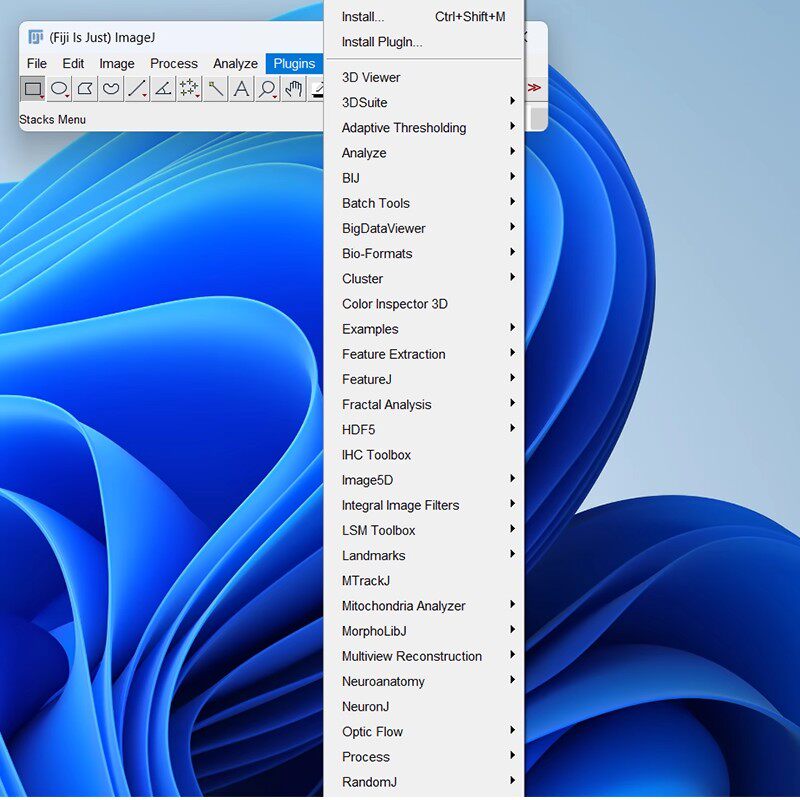Select the Polygon selection tool

[85, 89]
